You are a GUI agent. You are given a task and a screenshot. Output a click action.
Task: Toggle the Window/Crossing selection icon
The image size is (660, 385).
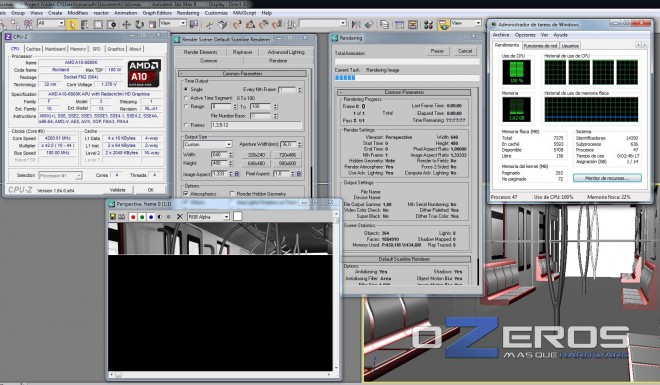(x=112, y=24)
